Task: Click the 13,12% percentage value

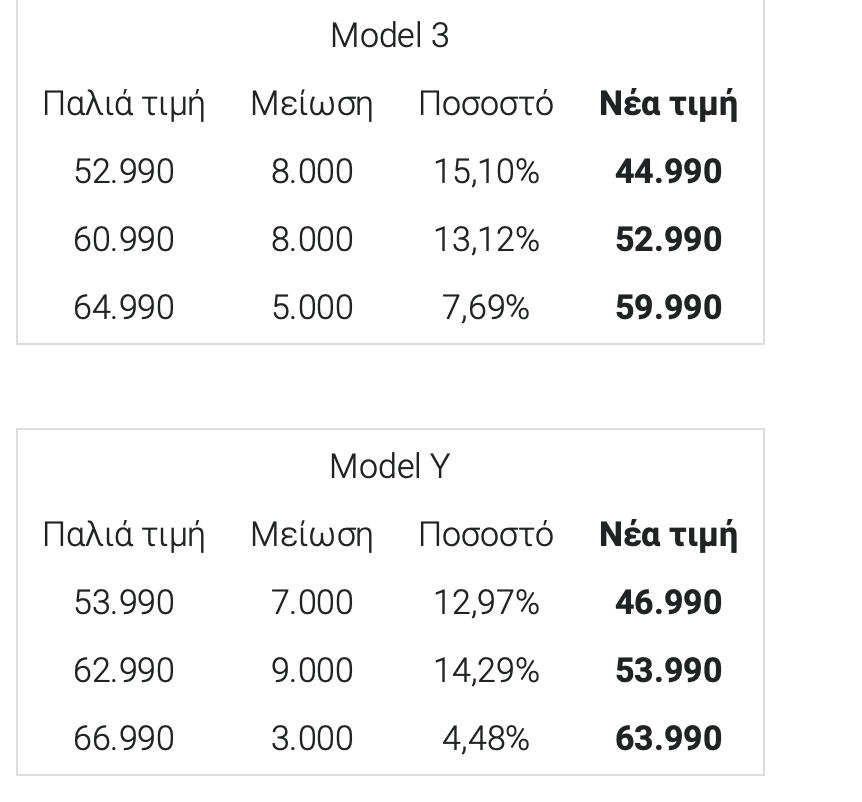Action: click(x=486, y=240)
